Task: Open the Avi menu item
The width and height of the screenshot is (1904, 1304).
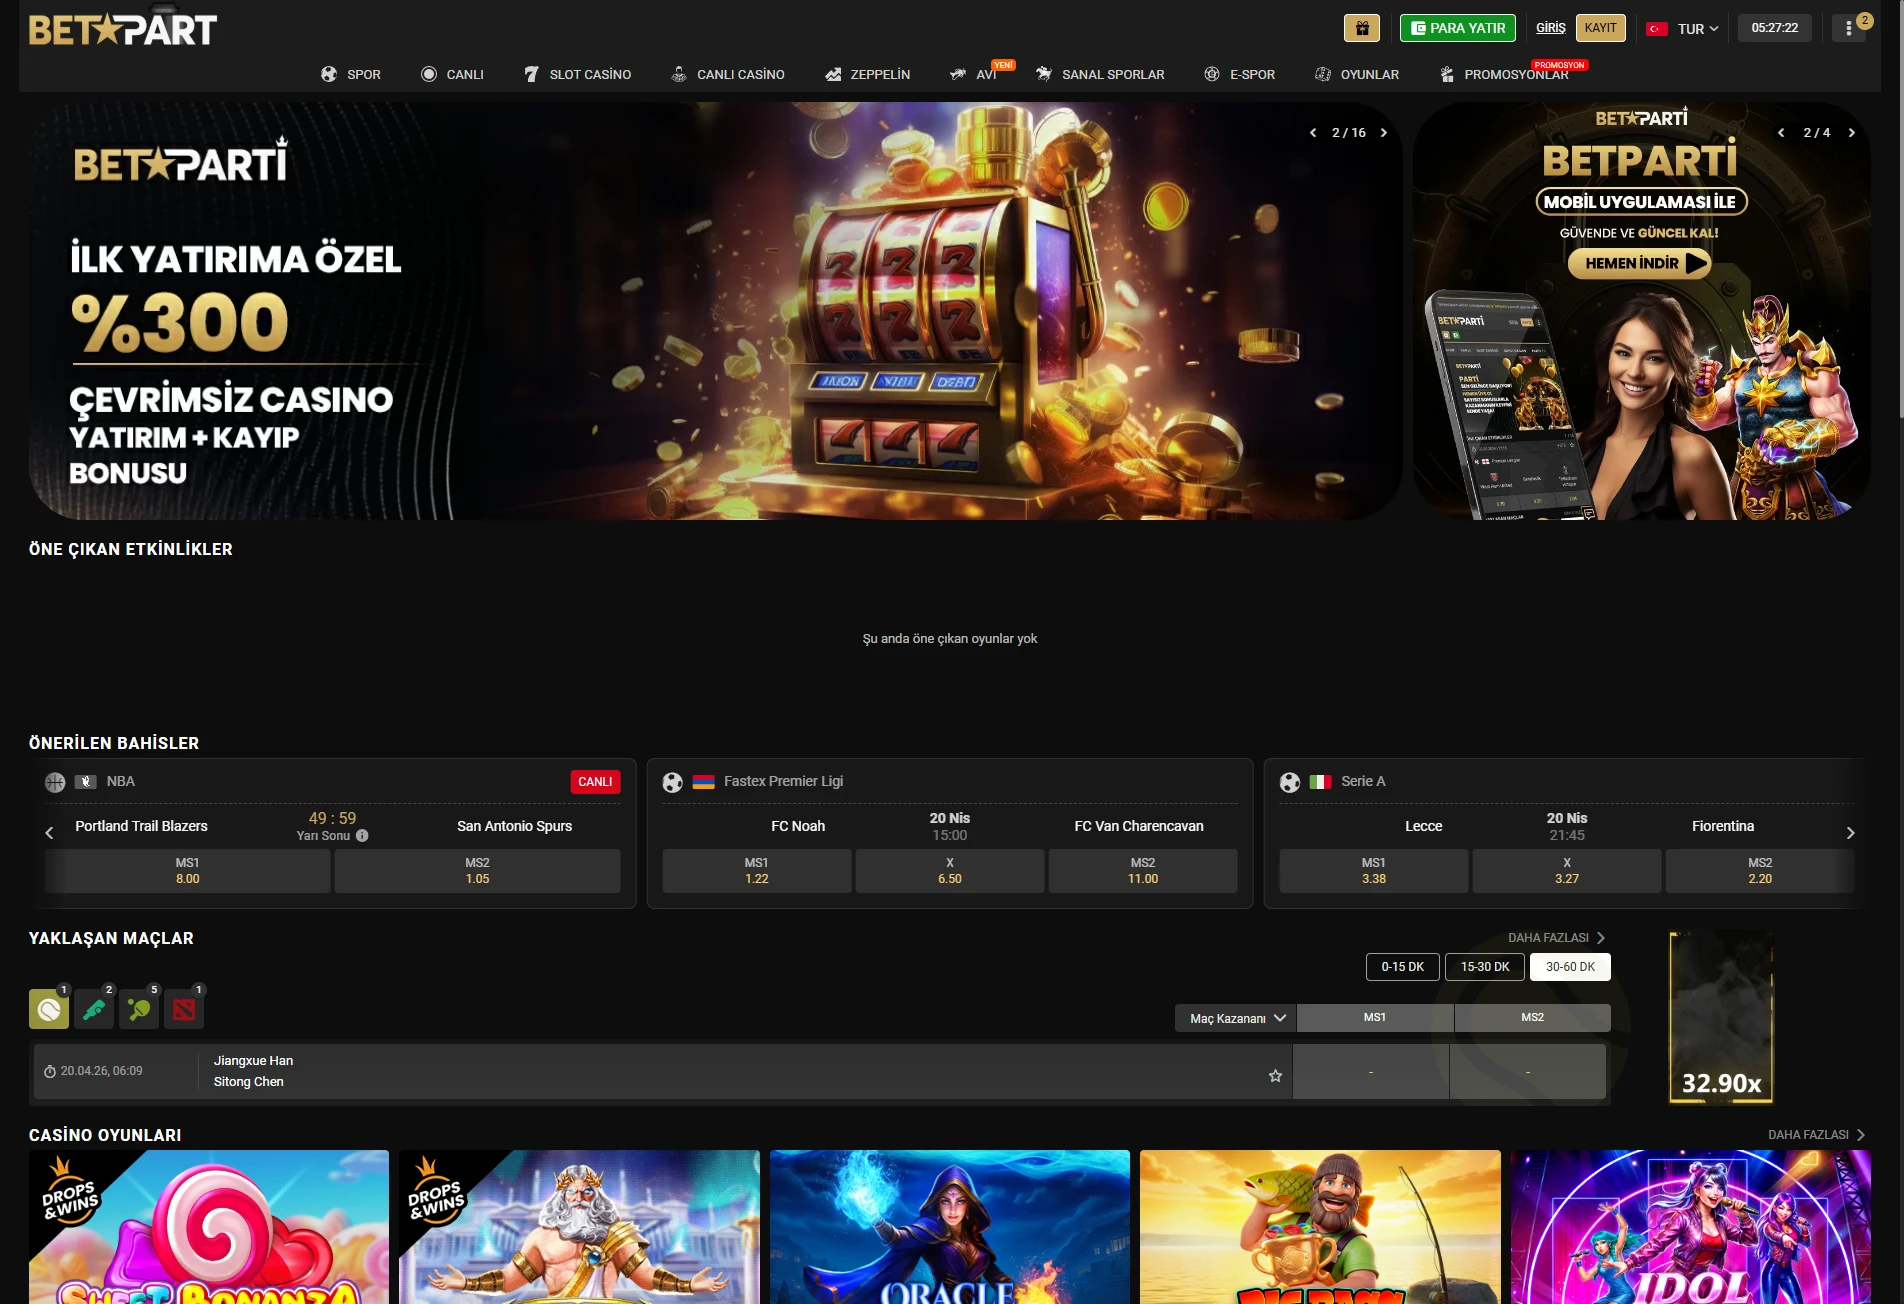Action: (974, 74)
